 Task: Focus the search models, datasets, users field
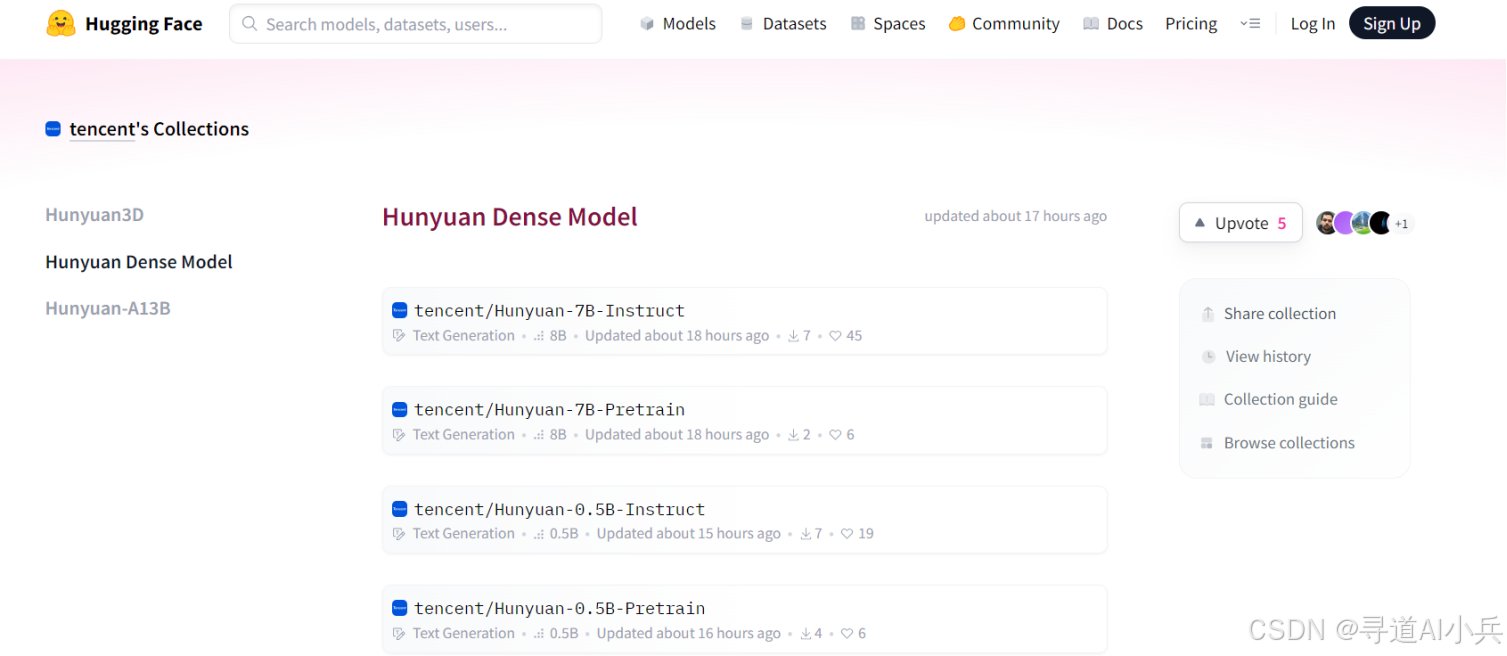click(416, 24)
